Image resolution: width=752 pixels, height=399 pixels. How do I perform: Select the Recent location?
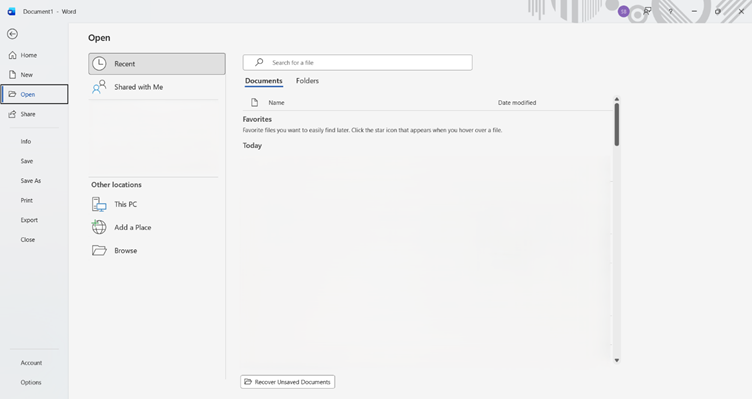157,64
